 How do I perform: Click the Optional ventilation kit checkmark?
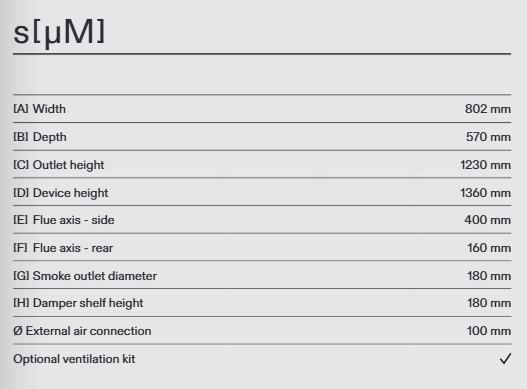(505, 359)
